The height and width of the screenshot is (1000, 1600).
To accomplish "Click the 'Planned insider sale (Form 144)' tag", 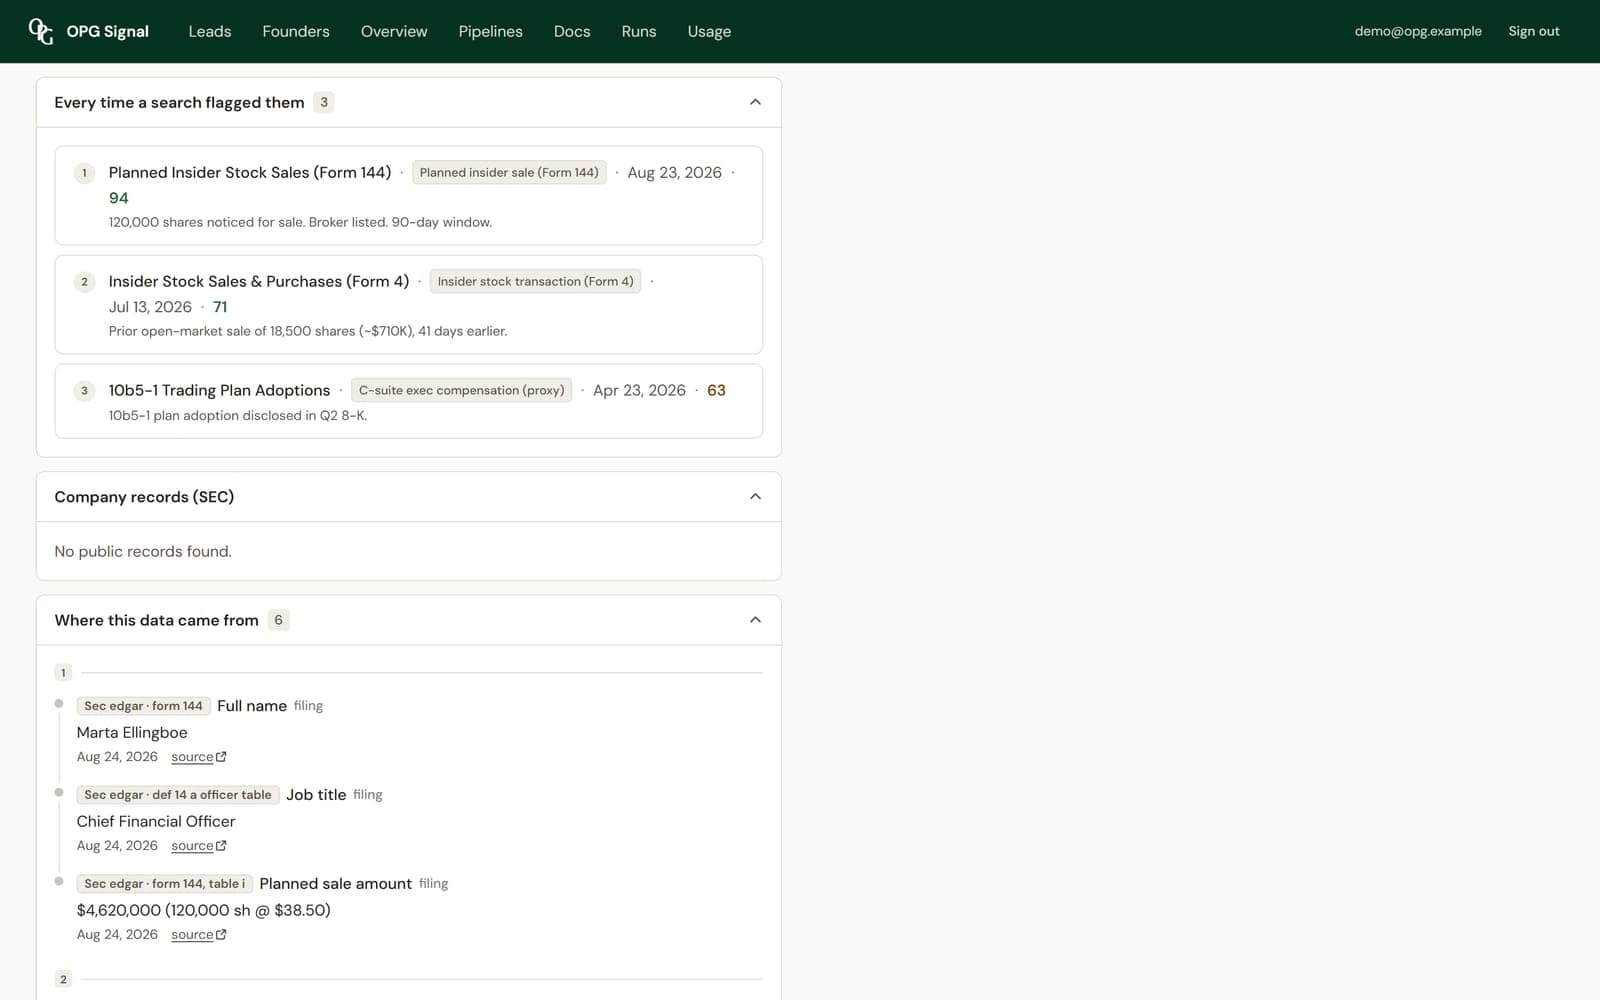I will pos(509,172).
